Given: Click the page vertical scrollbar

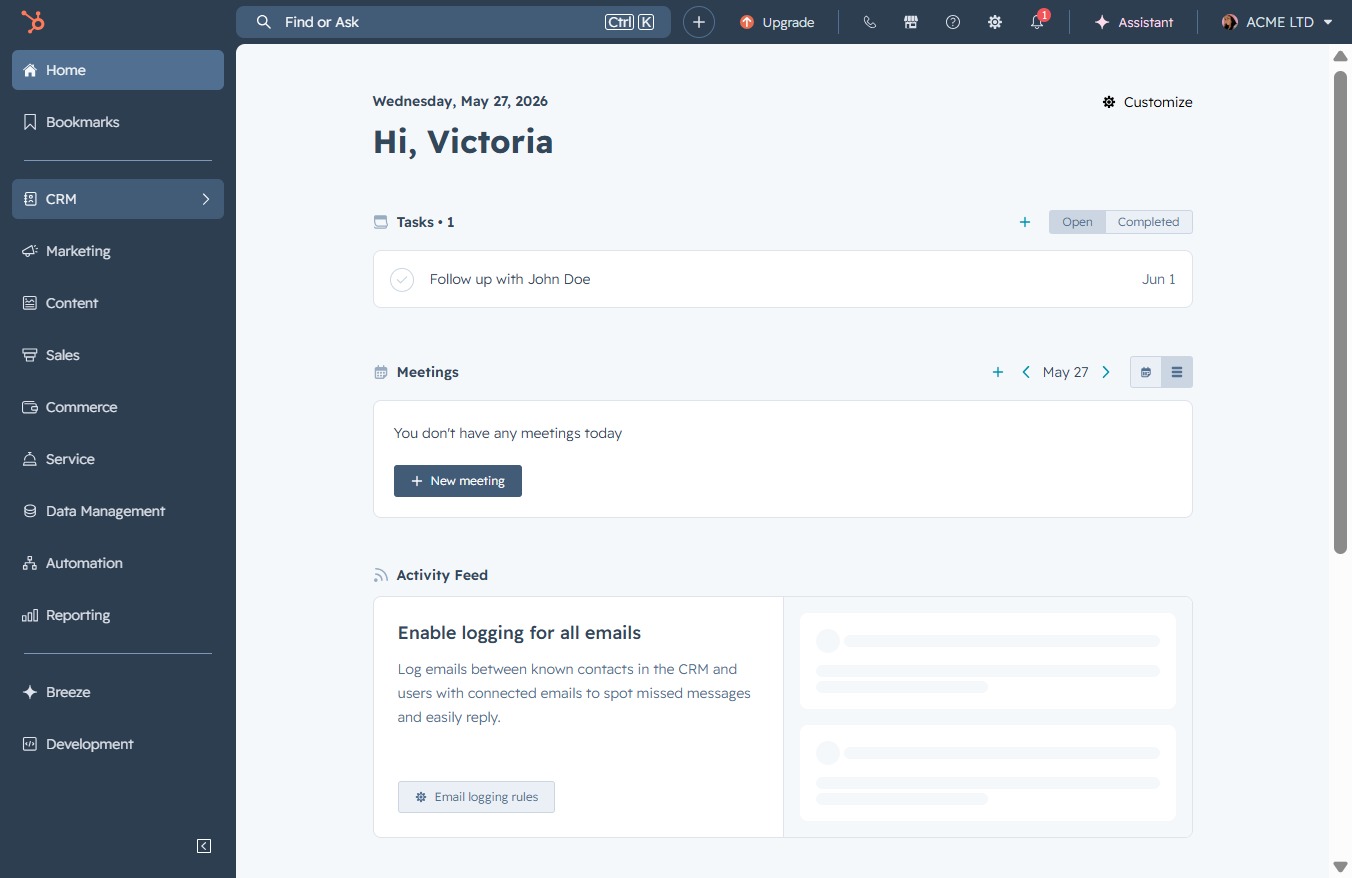Looking at the screenshot, I should click(x=1341, y=310).
